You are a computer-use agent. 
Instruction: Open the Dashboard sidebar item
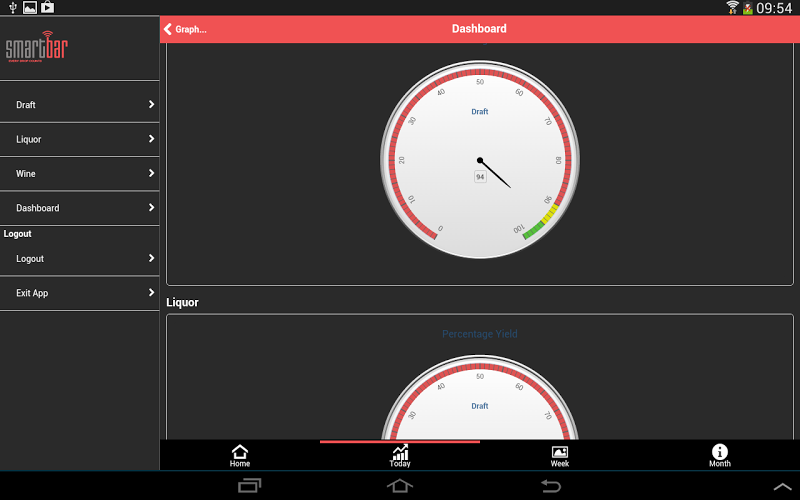click(x=80, y=208)
